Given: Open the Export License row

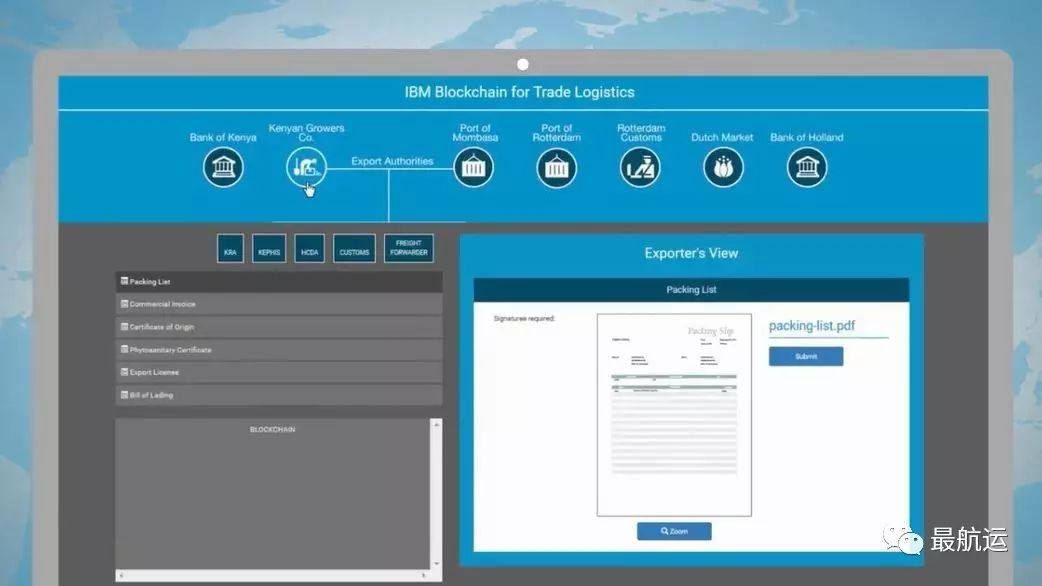Looking at the screenshot, I should click(x=279, y=372).
